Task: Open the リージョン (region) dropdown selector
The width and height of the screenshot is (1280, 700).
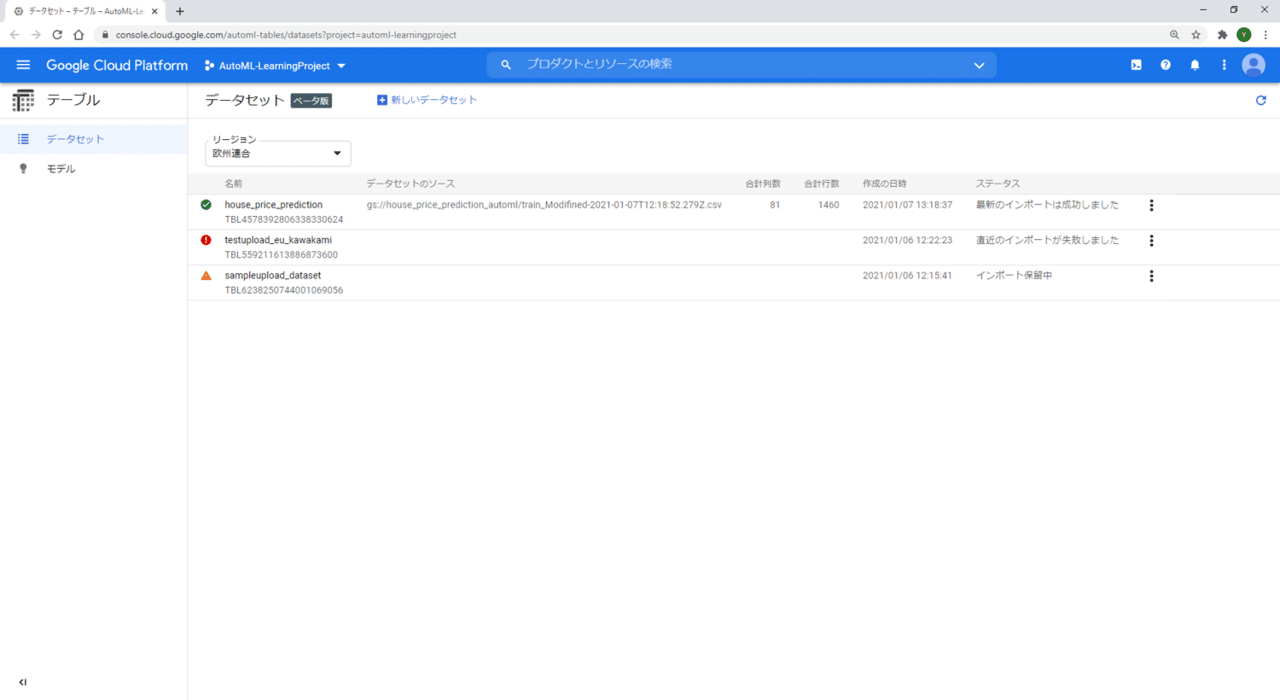Action: click(278, 153)
